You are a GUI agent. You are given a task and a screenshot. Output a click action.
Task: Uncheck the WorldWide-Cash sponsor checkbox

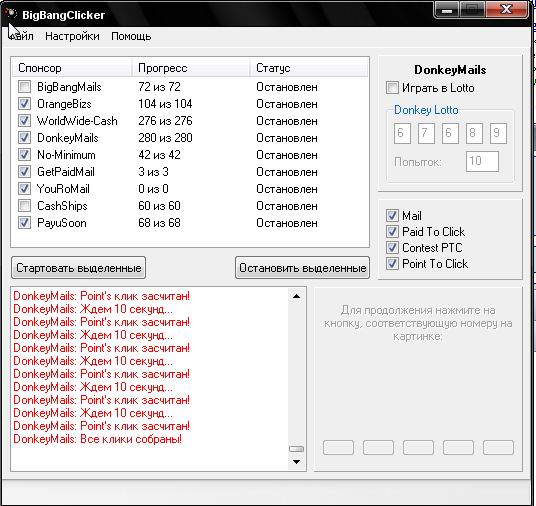(x=24, y=120)
